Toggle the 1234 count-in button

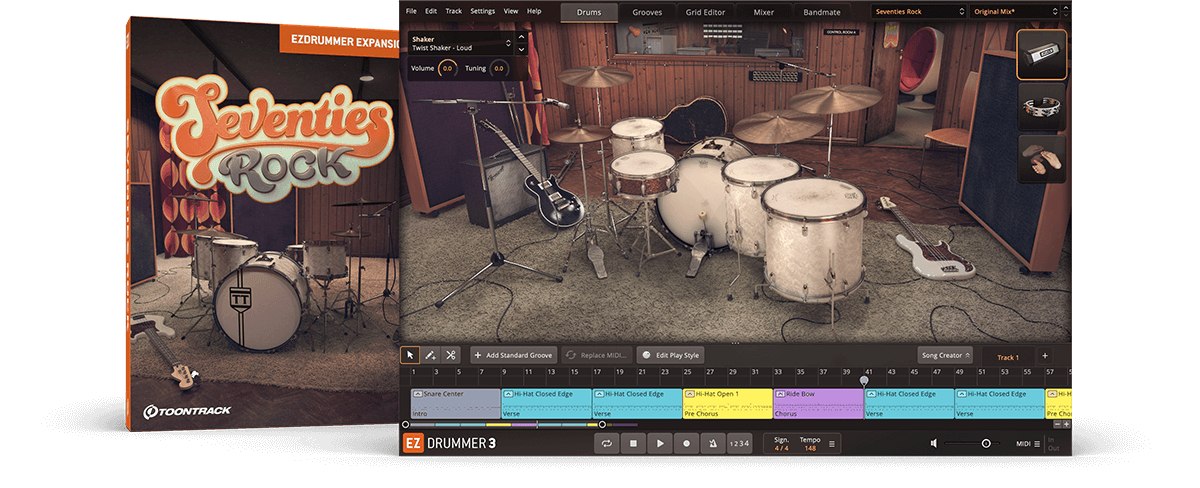pyautogui.click(x=738, y=443)
